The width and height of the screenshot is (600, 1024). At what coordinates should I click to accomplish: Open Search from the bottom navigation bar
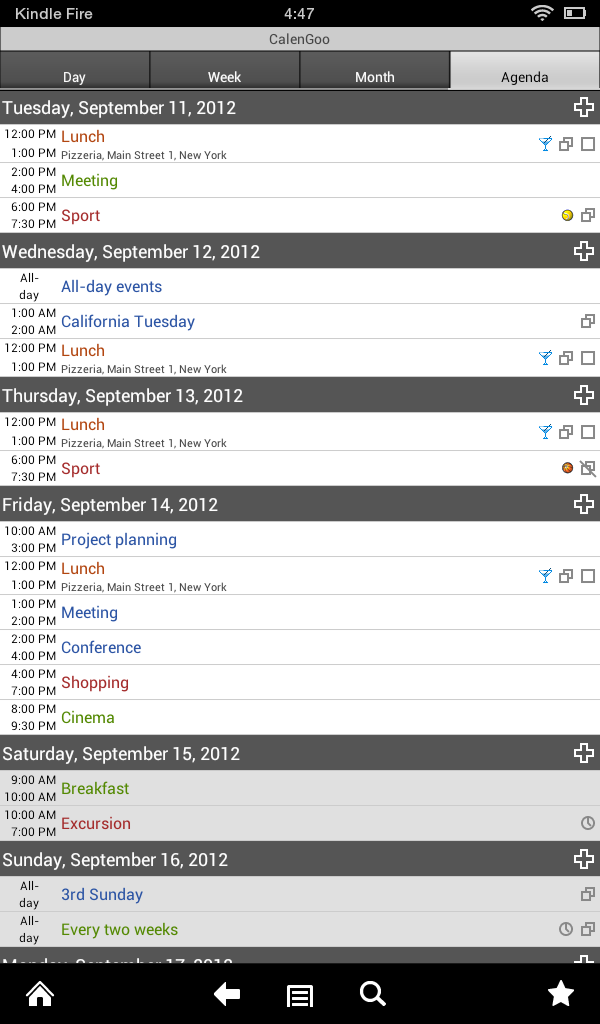(x=372, y=994)
